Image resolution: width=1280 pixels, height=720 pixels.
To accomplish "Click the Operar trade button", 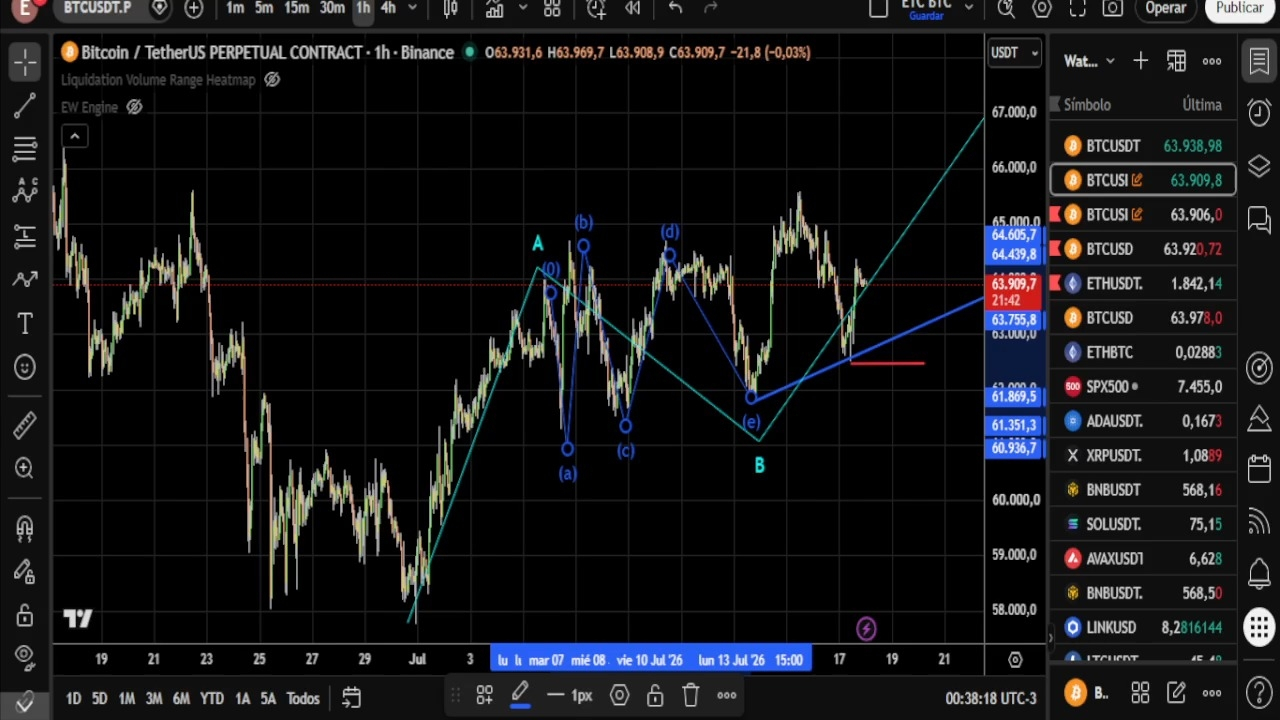I will (1165, 8).
